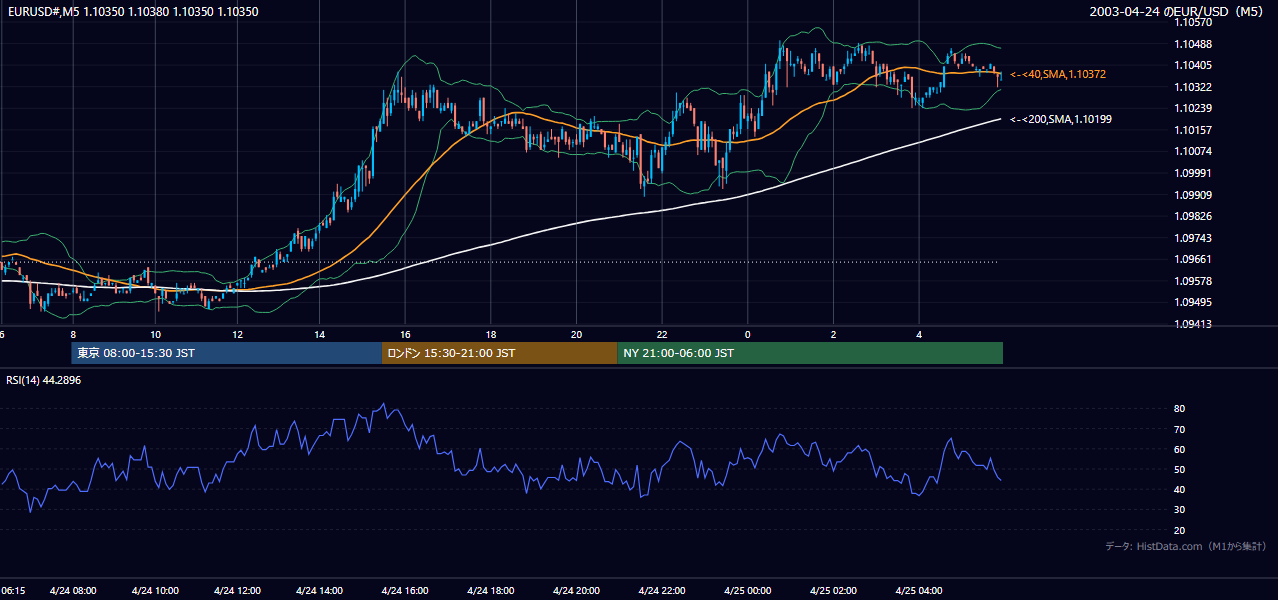1278x600 pixels.
Task: Click RSI scale value 30
Action: [1180, 510]
